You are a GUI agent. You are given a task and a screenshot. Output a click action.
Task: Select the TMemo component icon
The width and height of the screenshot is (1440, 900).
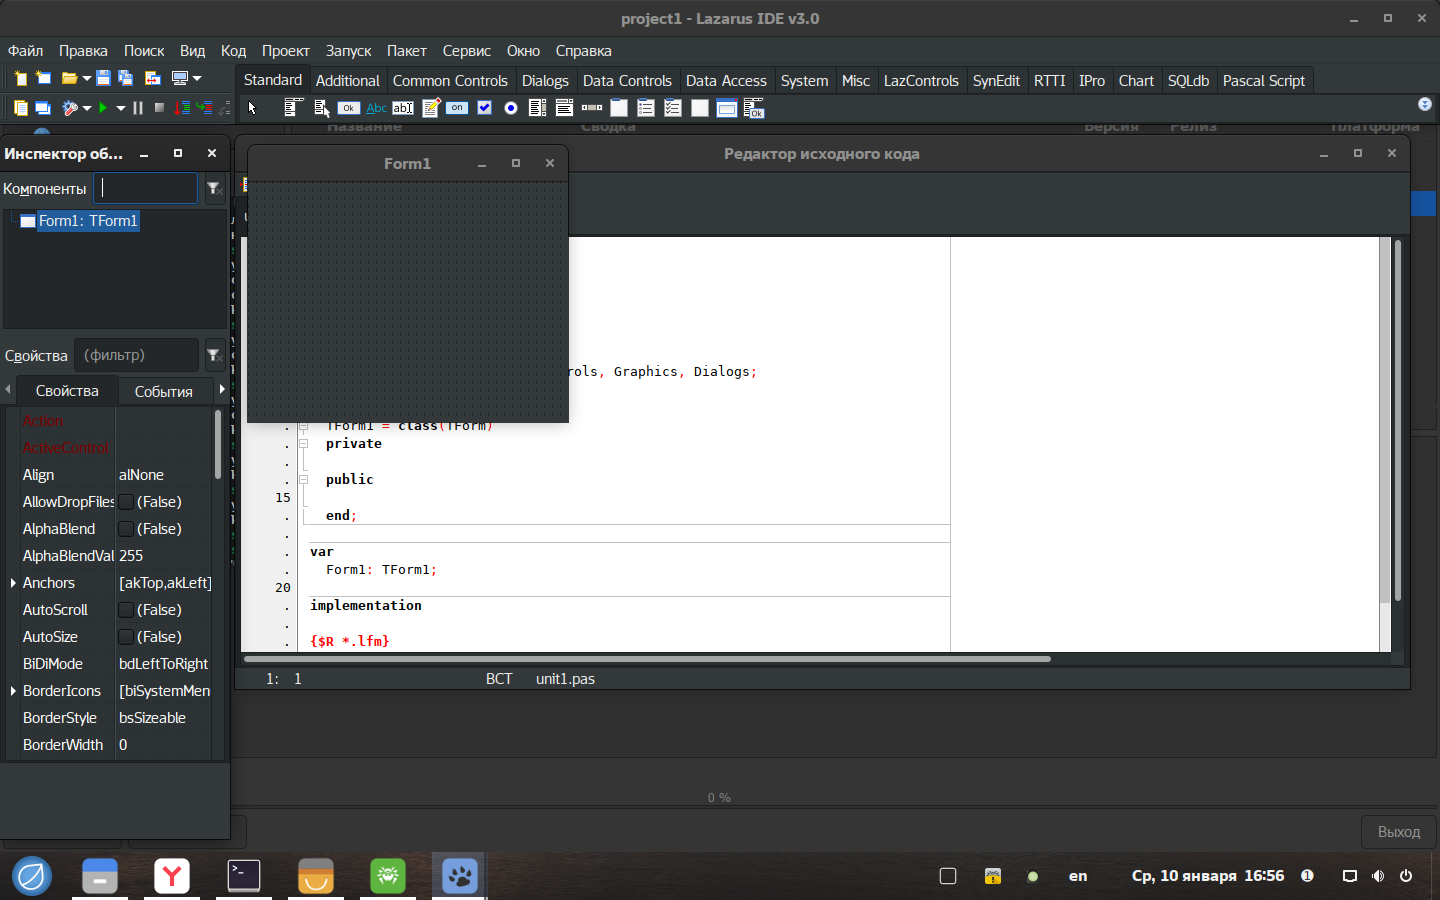point(430,108)
